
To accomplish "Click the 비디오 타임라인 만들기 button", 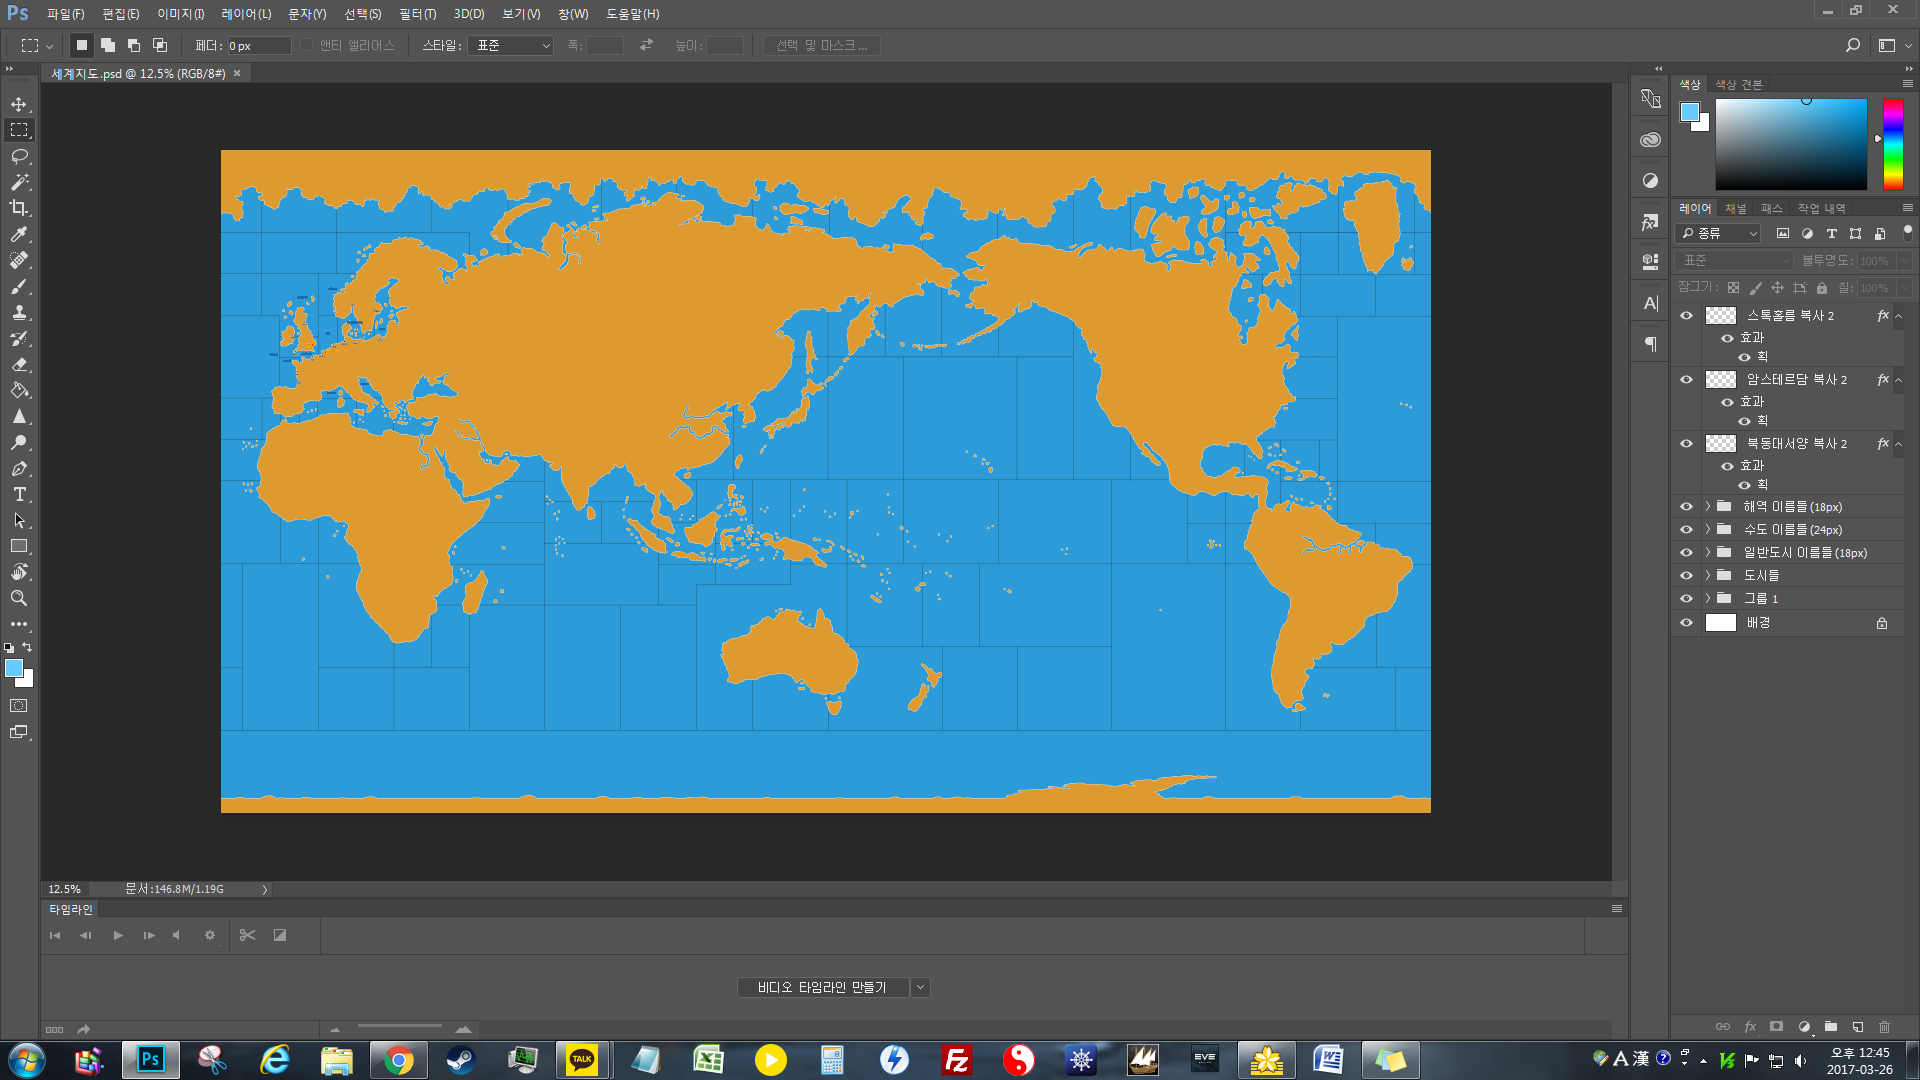I will click(x=822, y=988).
